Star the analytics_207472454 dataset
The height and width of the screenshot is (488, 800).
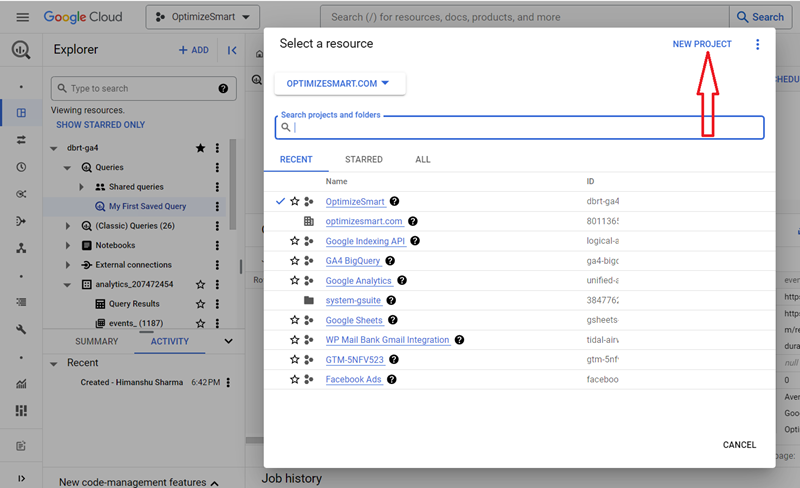(x=201, y=284)
